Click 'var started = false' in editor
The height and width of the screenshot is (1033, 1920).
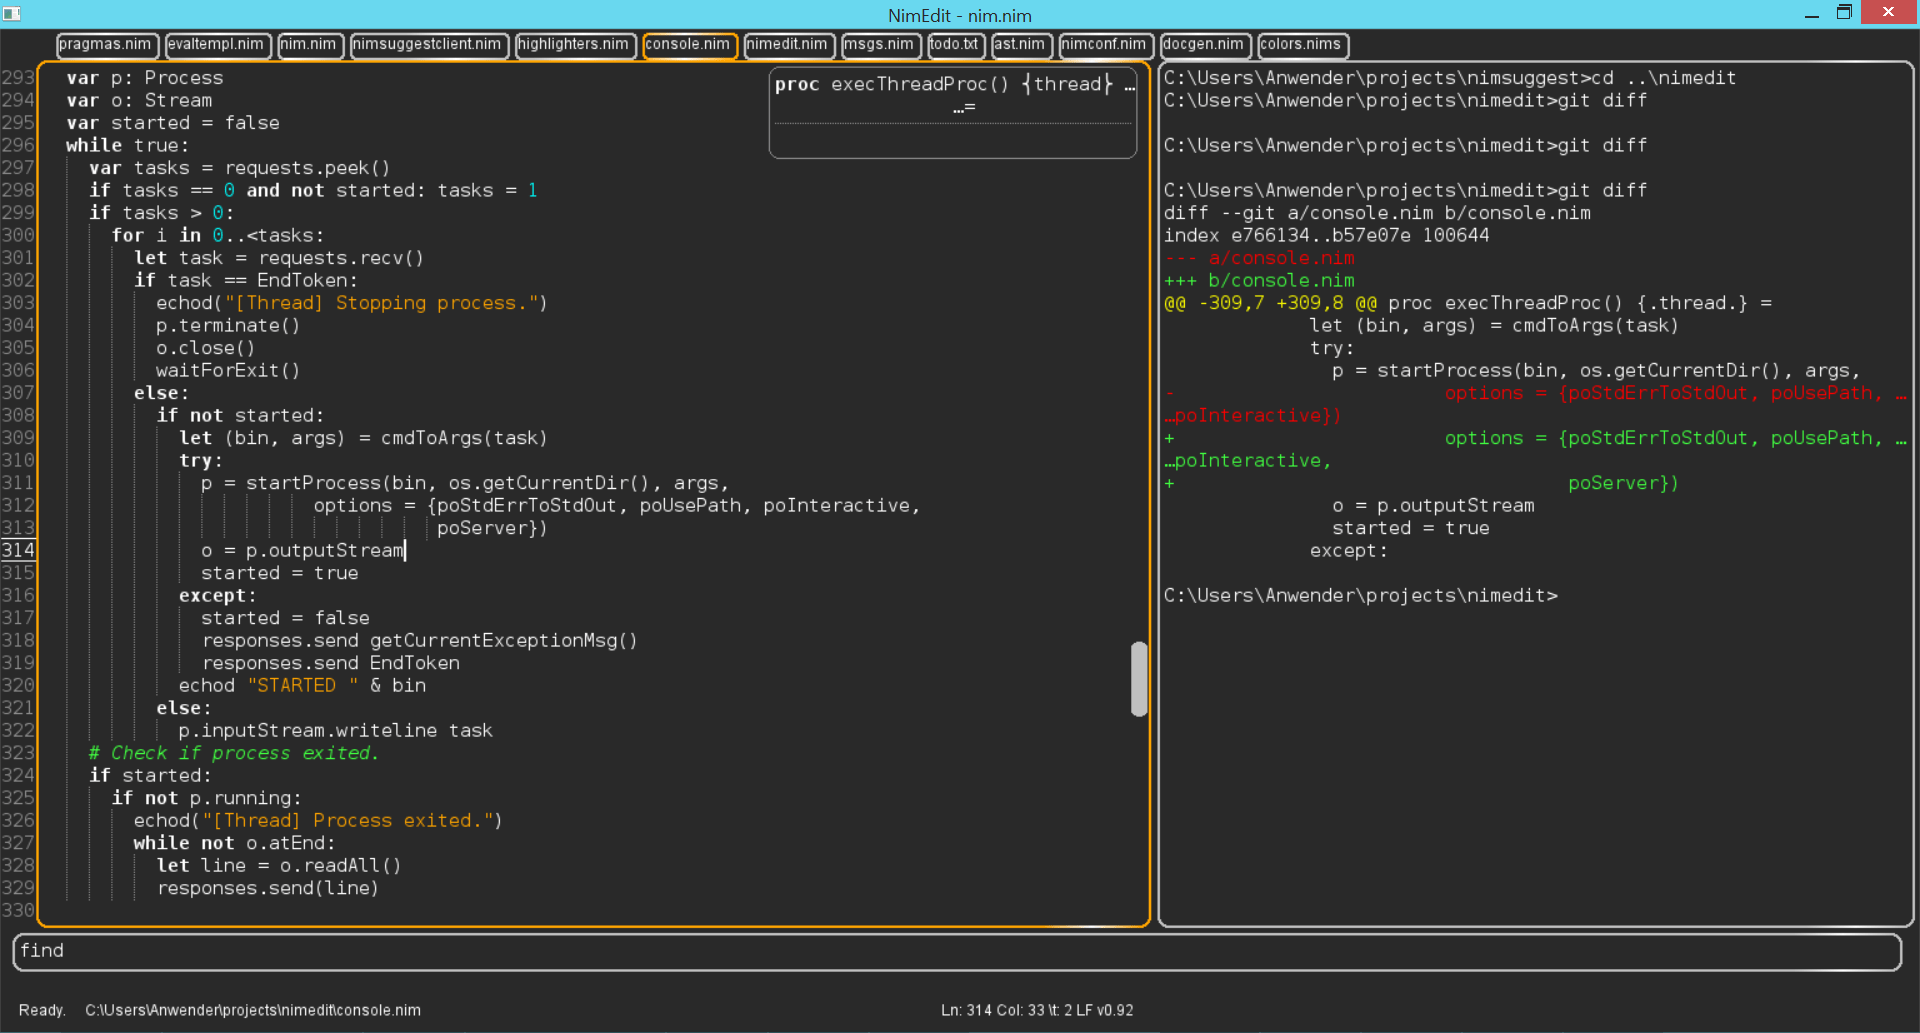pos(173,123)
